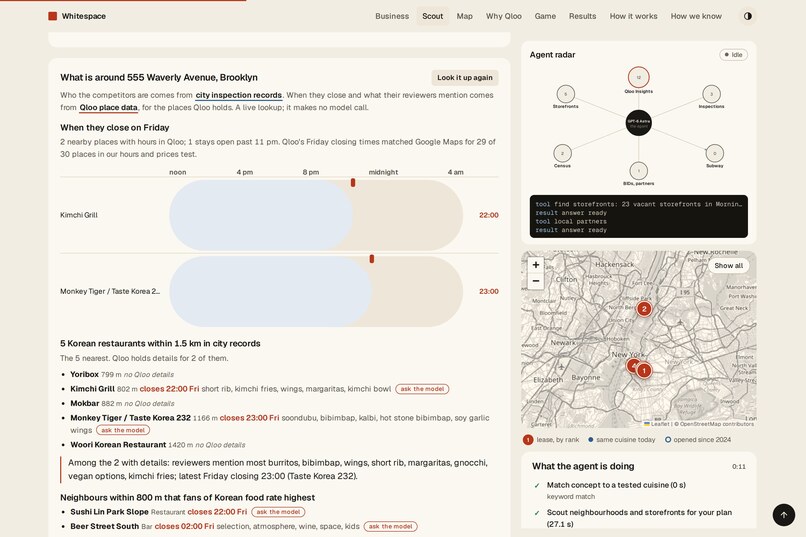
Task: Follow the Qloo place data link
Action: pos(108,107)
